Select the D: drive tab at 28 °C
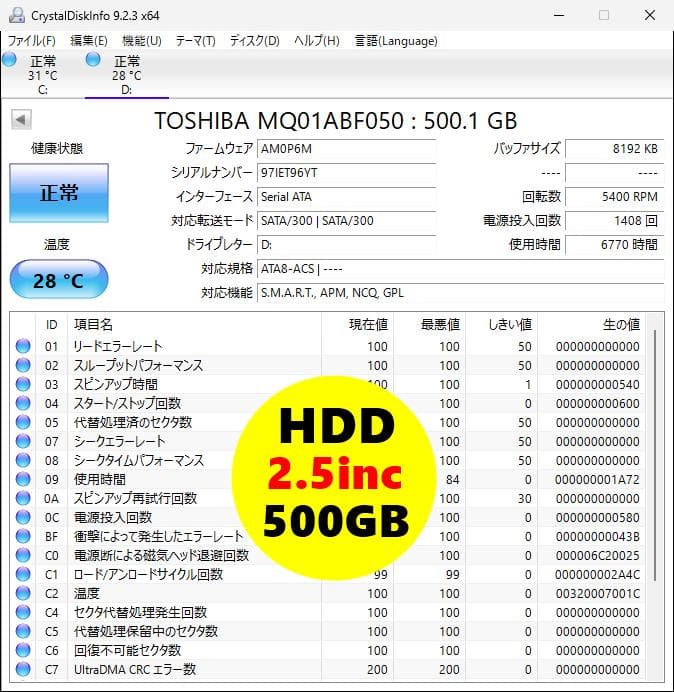 pyautogui.click(x=127, y=74)
